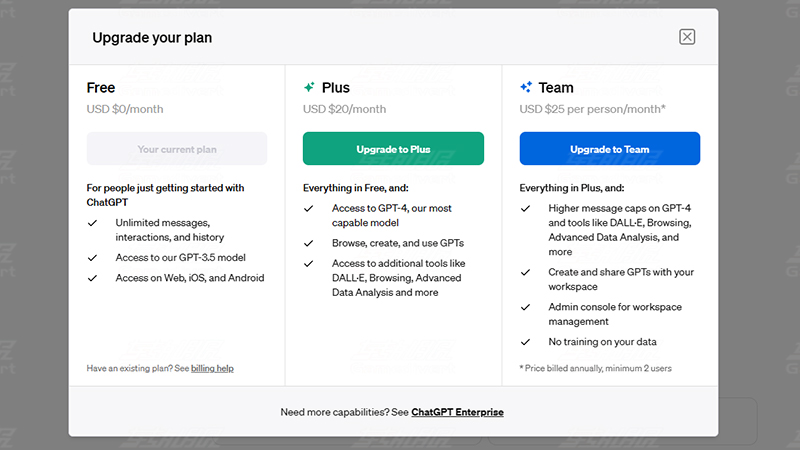Click checkmark next to GPT-3.5 model access

92,258
